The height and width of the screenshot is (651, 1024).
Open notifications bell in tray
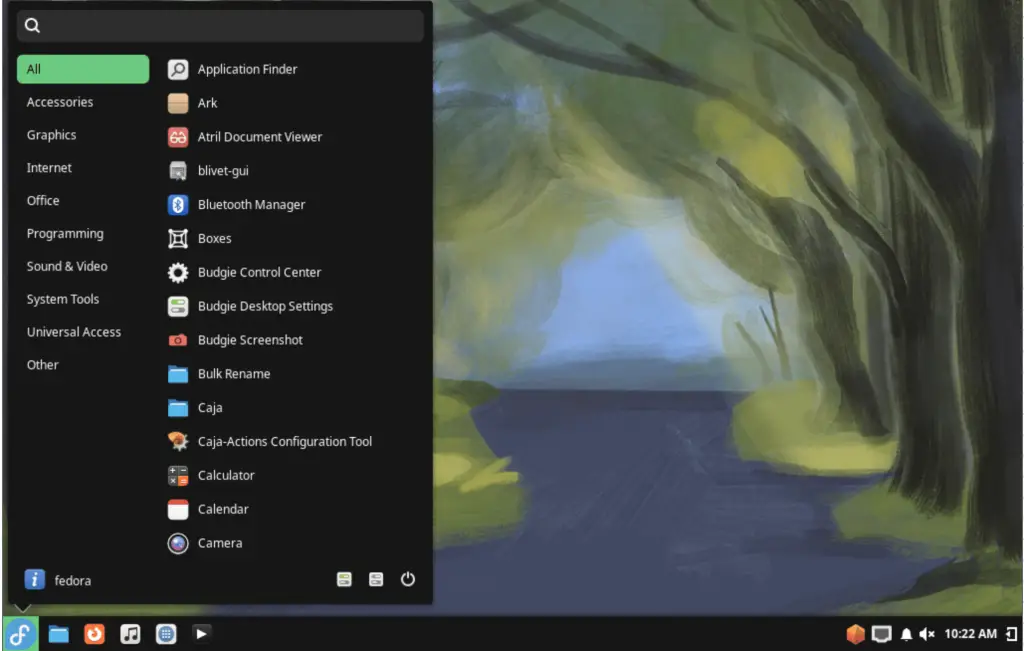point(906,634)
